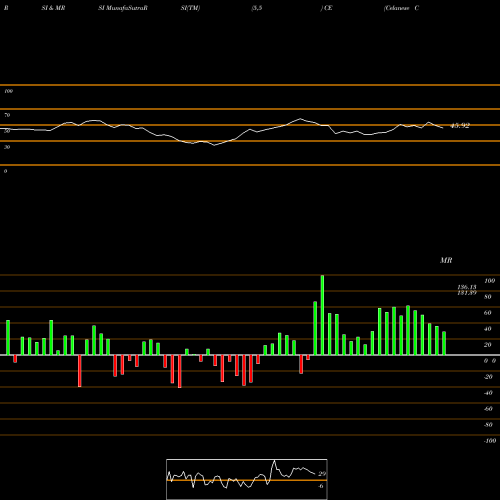500x500 pixels.
Task: Click the MR axis label -20
Action: (488, 377)
